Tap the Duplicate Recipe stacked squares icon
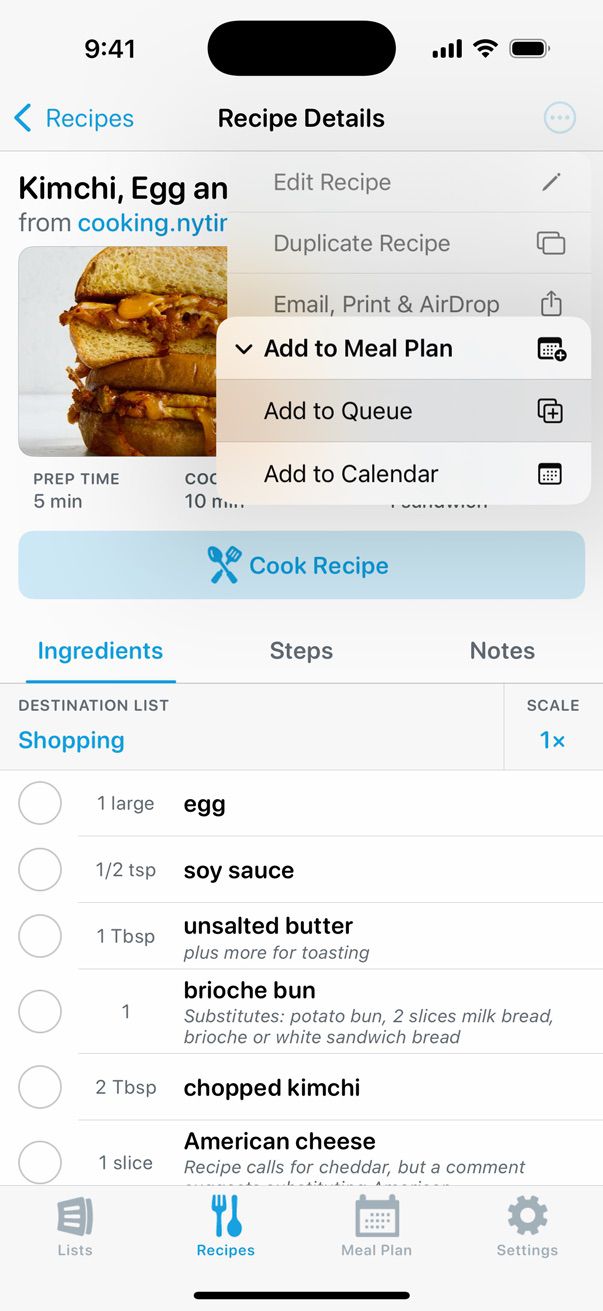The height and width of the screenshot is (1311, 603). pyautogui.click(x=551, y=243)
